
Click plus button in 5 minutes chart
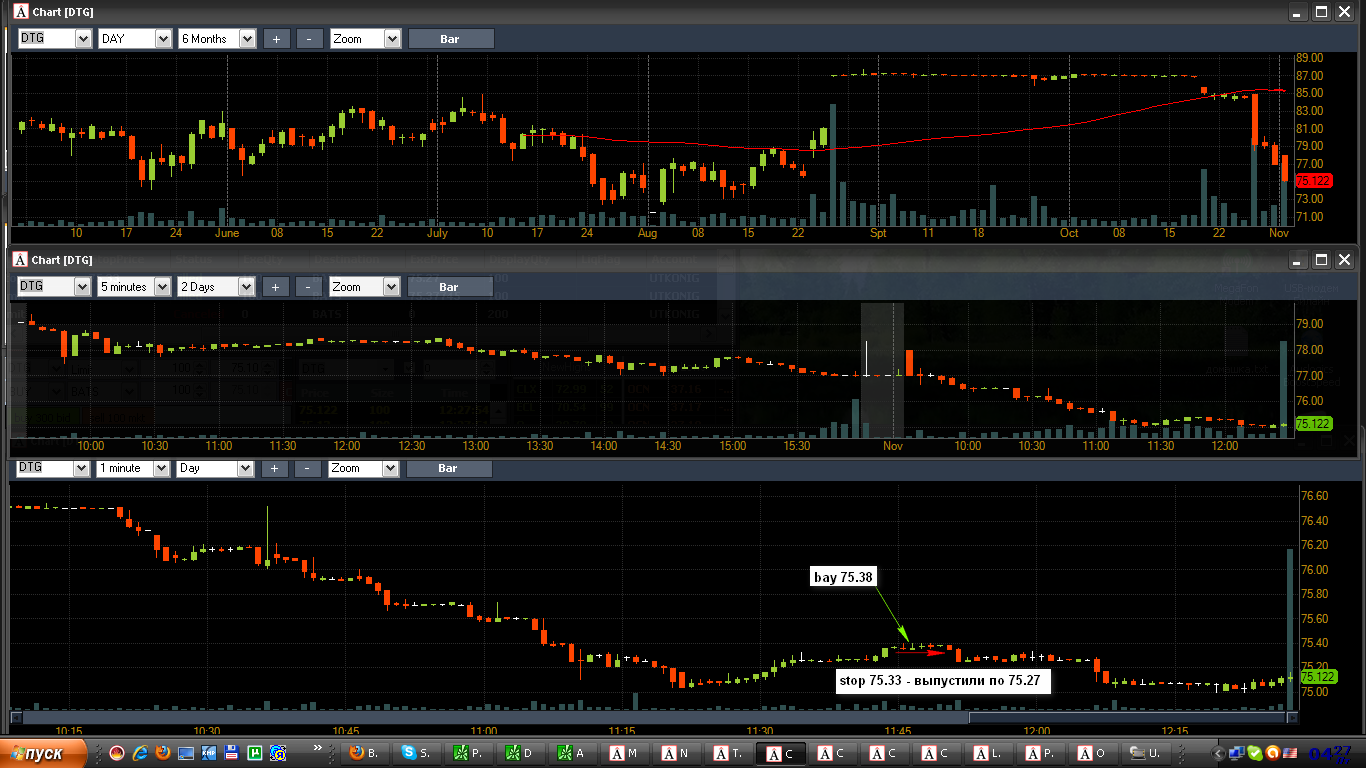(276, 287)
